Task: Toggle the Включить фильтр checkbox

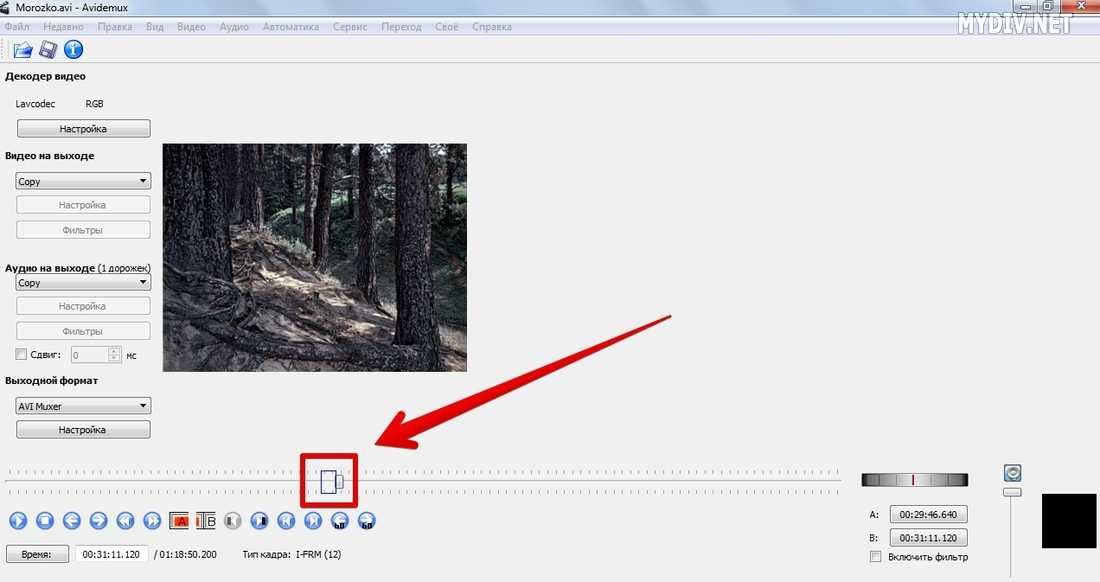Action: coord(876,557)
